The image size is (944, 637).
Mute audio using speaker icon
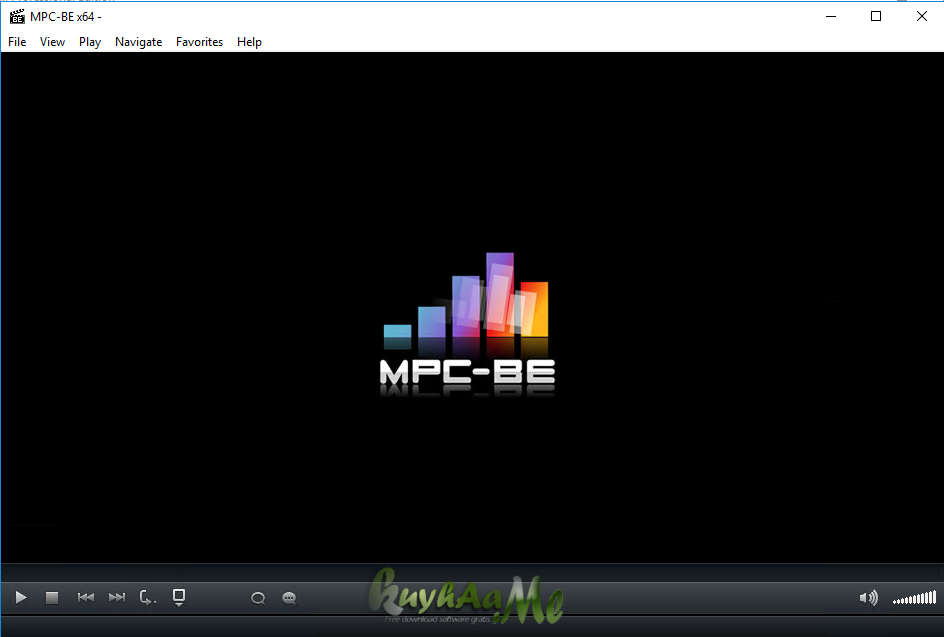(x=868, y=598)
